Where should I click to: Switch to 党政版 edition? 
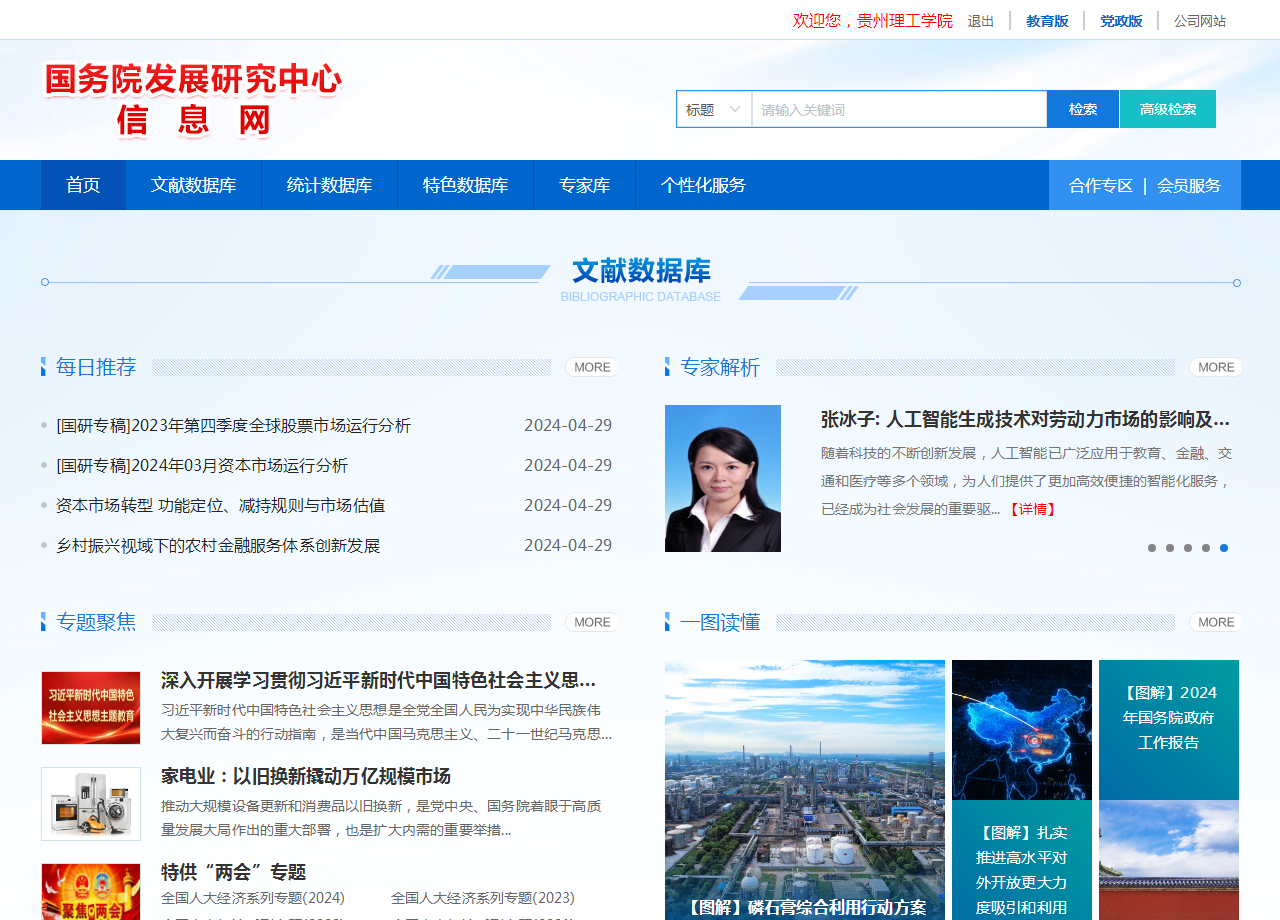click(x=1121, y=21)
